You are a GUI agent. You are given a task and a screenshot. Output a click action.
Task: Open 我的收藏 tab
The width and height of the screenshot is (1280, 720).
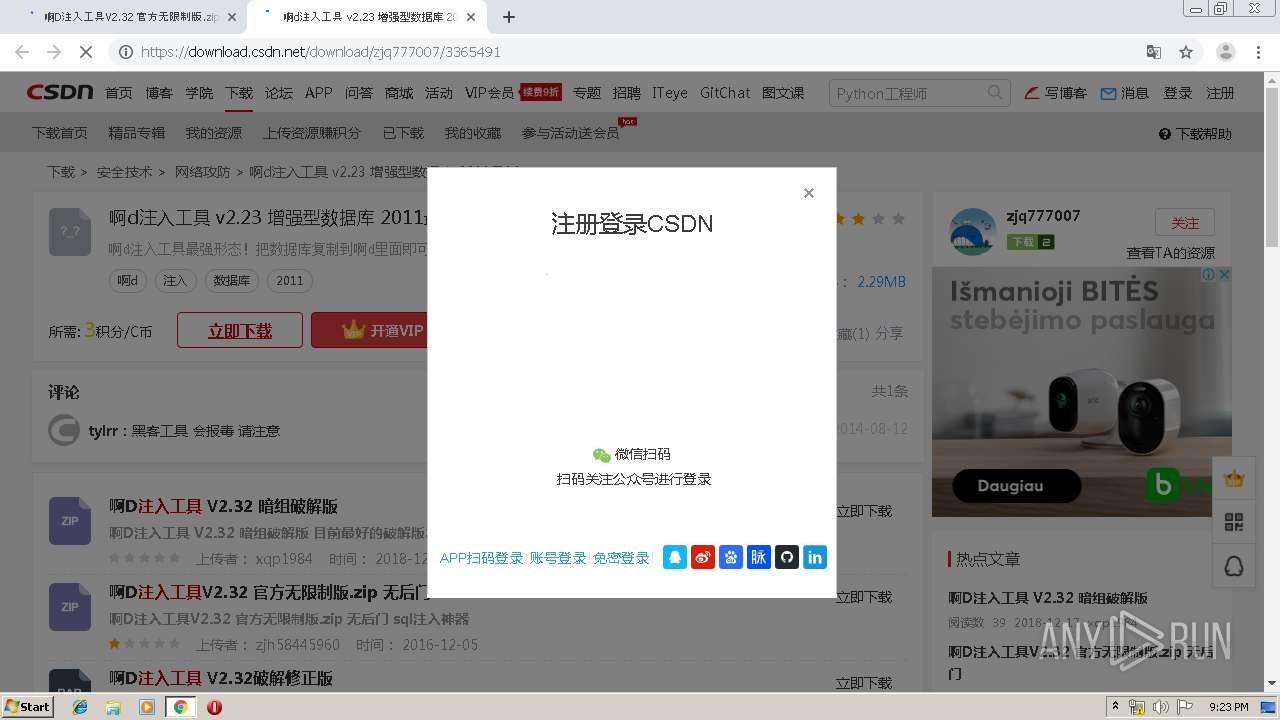pyautogui.click(x=473, y=133)
